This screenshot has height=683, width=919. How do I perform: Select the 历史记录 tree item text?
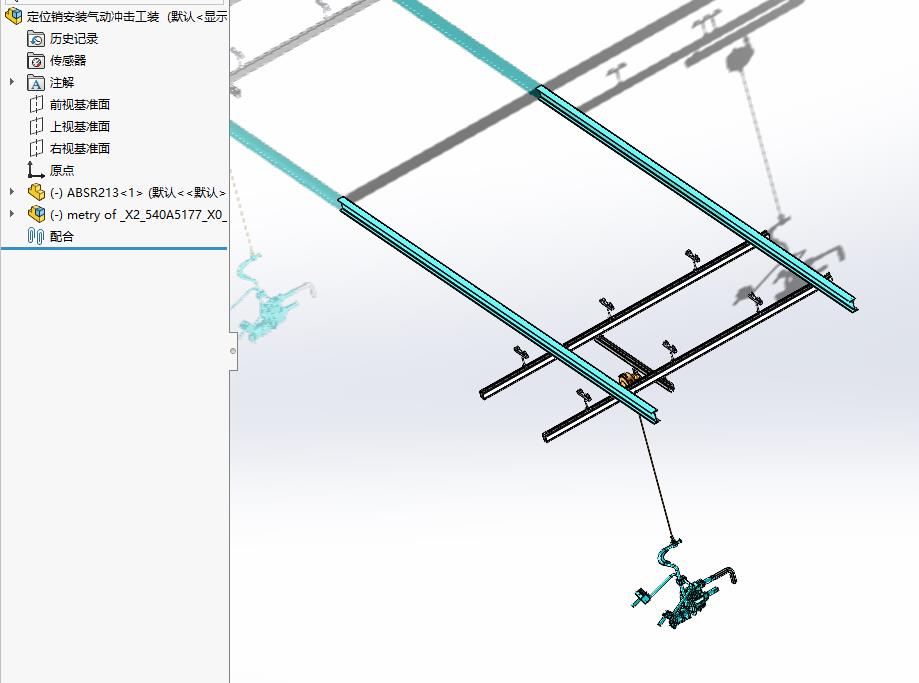[x=74, y=39]
